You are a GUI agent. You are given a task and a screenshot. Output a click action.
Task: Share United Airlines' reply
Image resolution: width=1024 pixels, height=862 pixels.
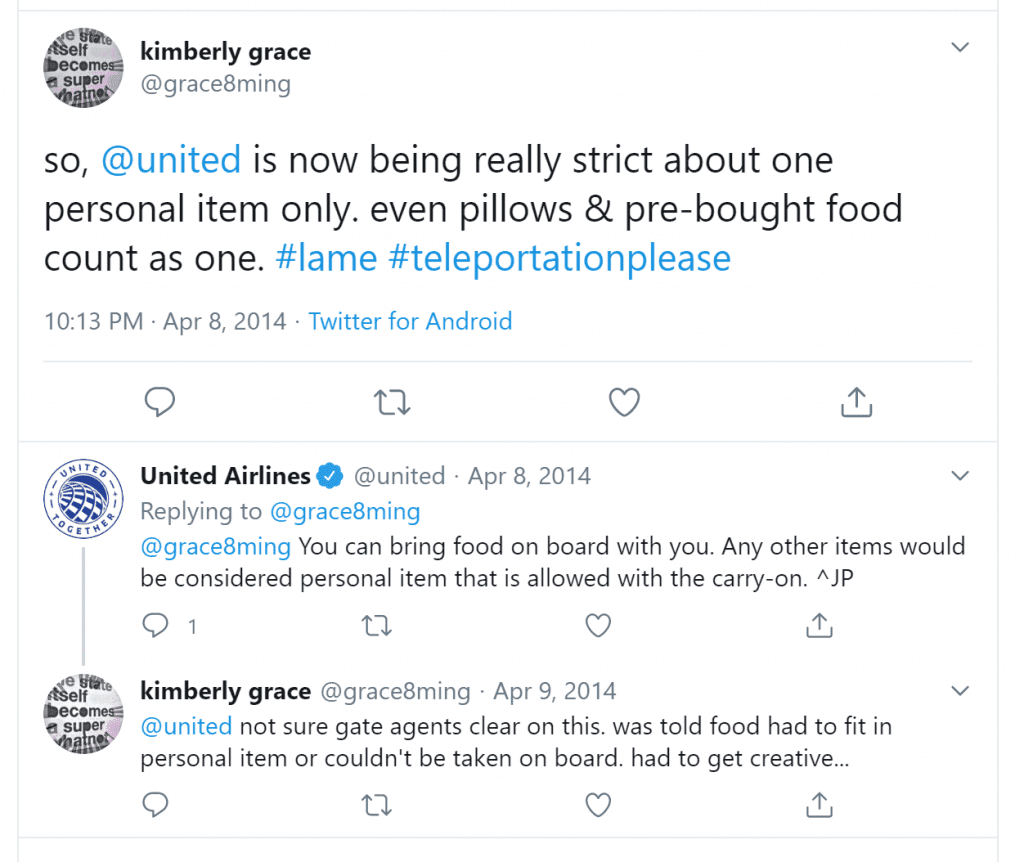point(820,625)
